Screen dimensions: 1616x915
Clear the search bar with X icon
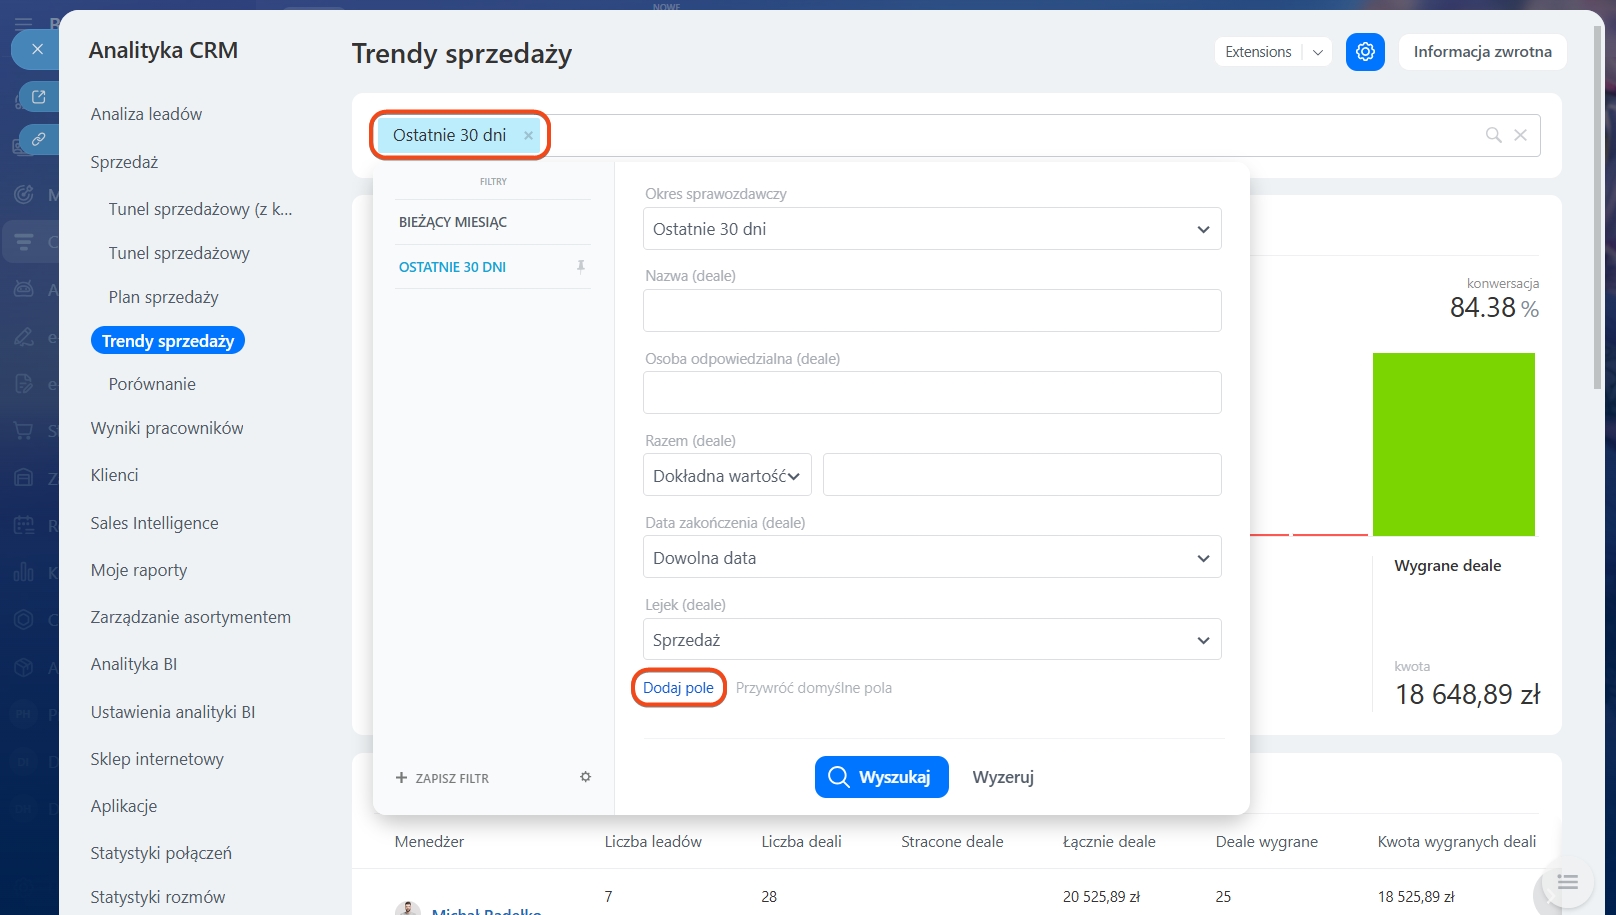tap(1520, 135)
